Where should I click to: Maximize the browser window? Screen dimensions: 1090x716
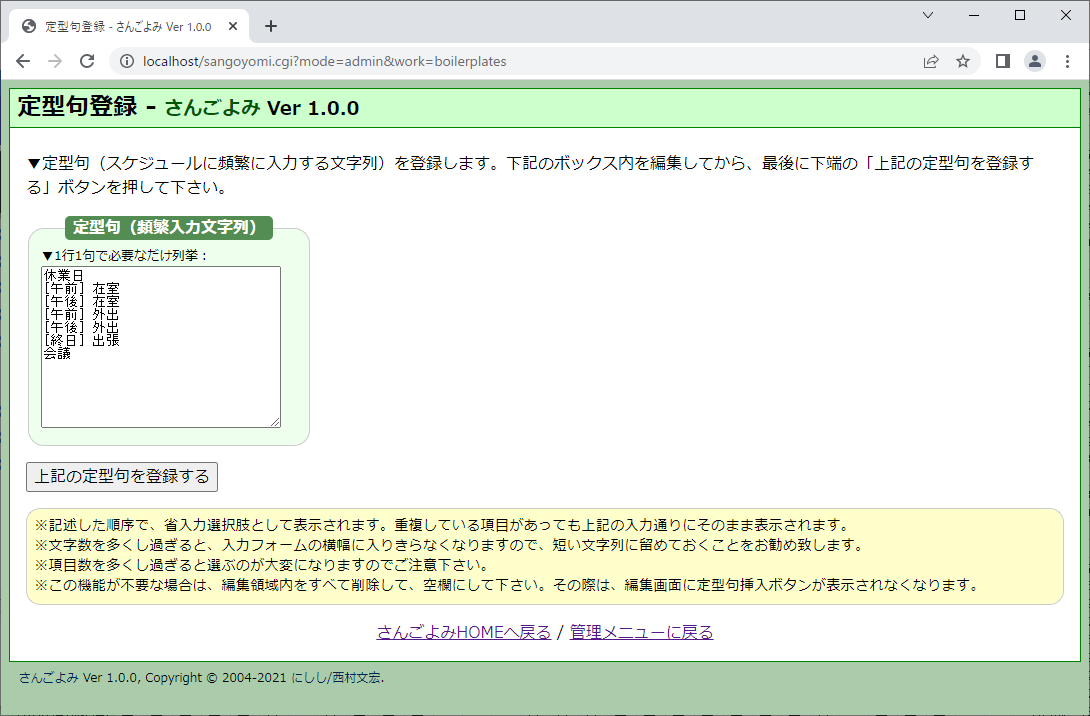click(1020, 15)
